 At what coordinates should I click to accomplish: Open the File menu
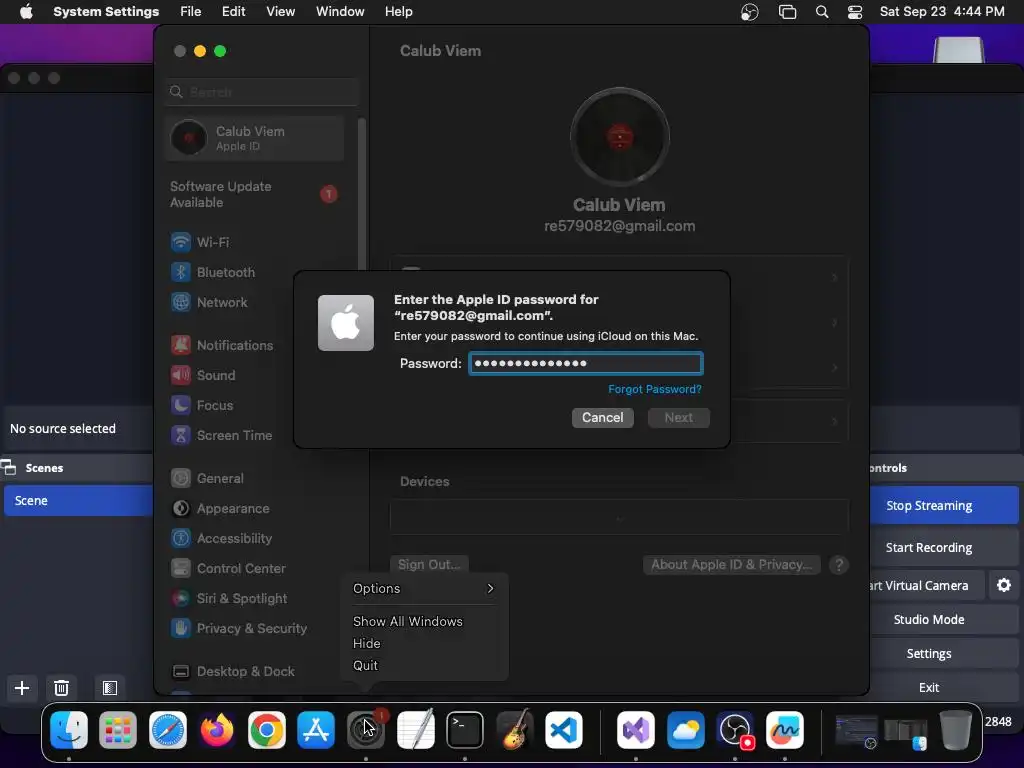(191, 12)
